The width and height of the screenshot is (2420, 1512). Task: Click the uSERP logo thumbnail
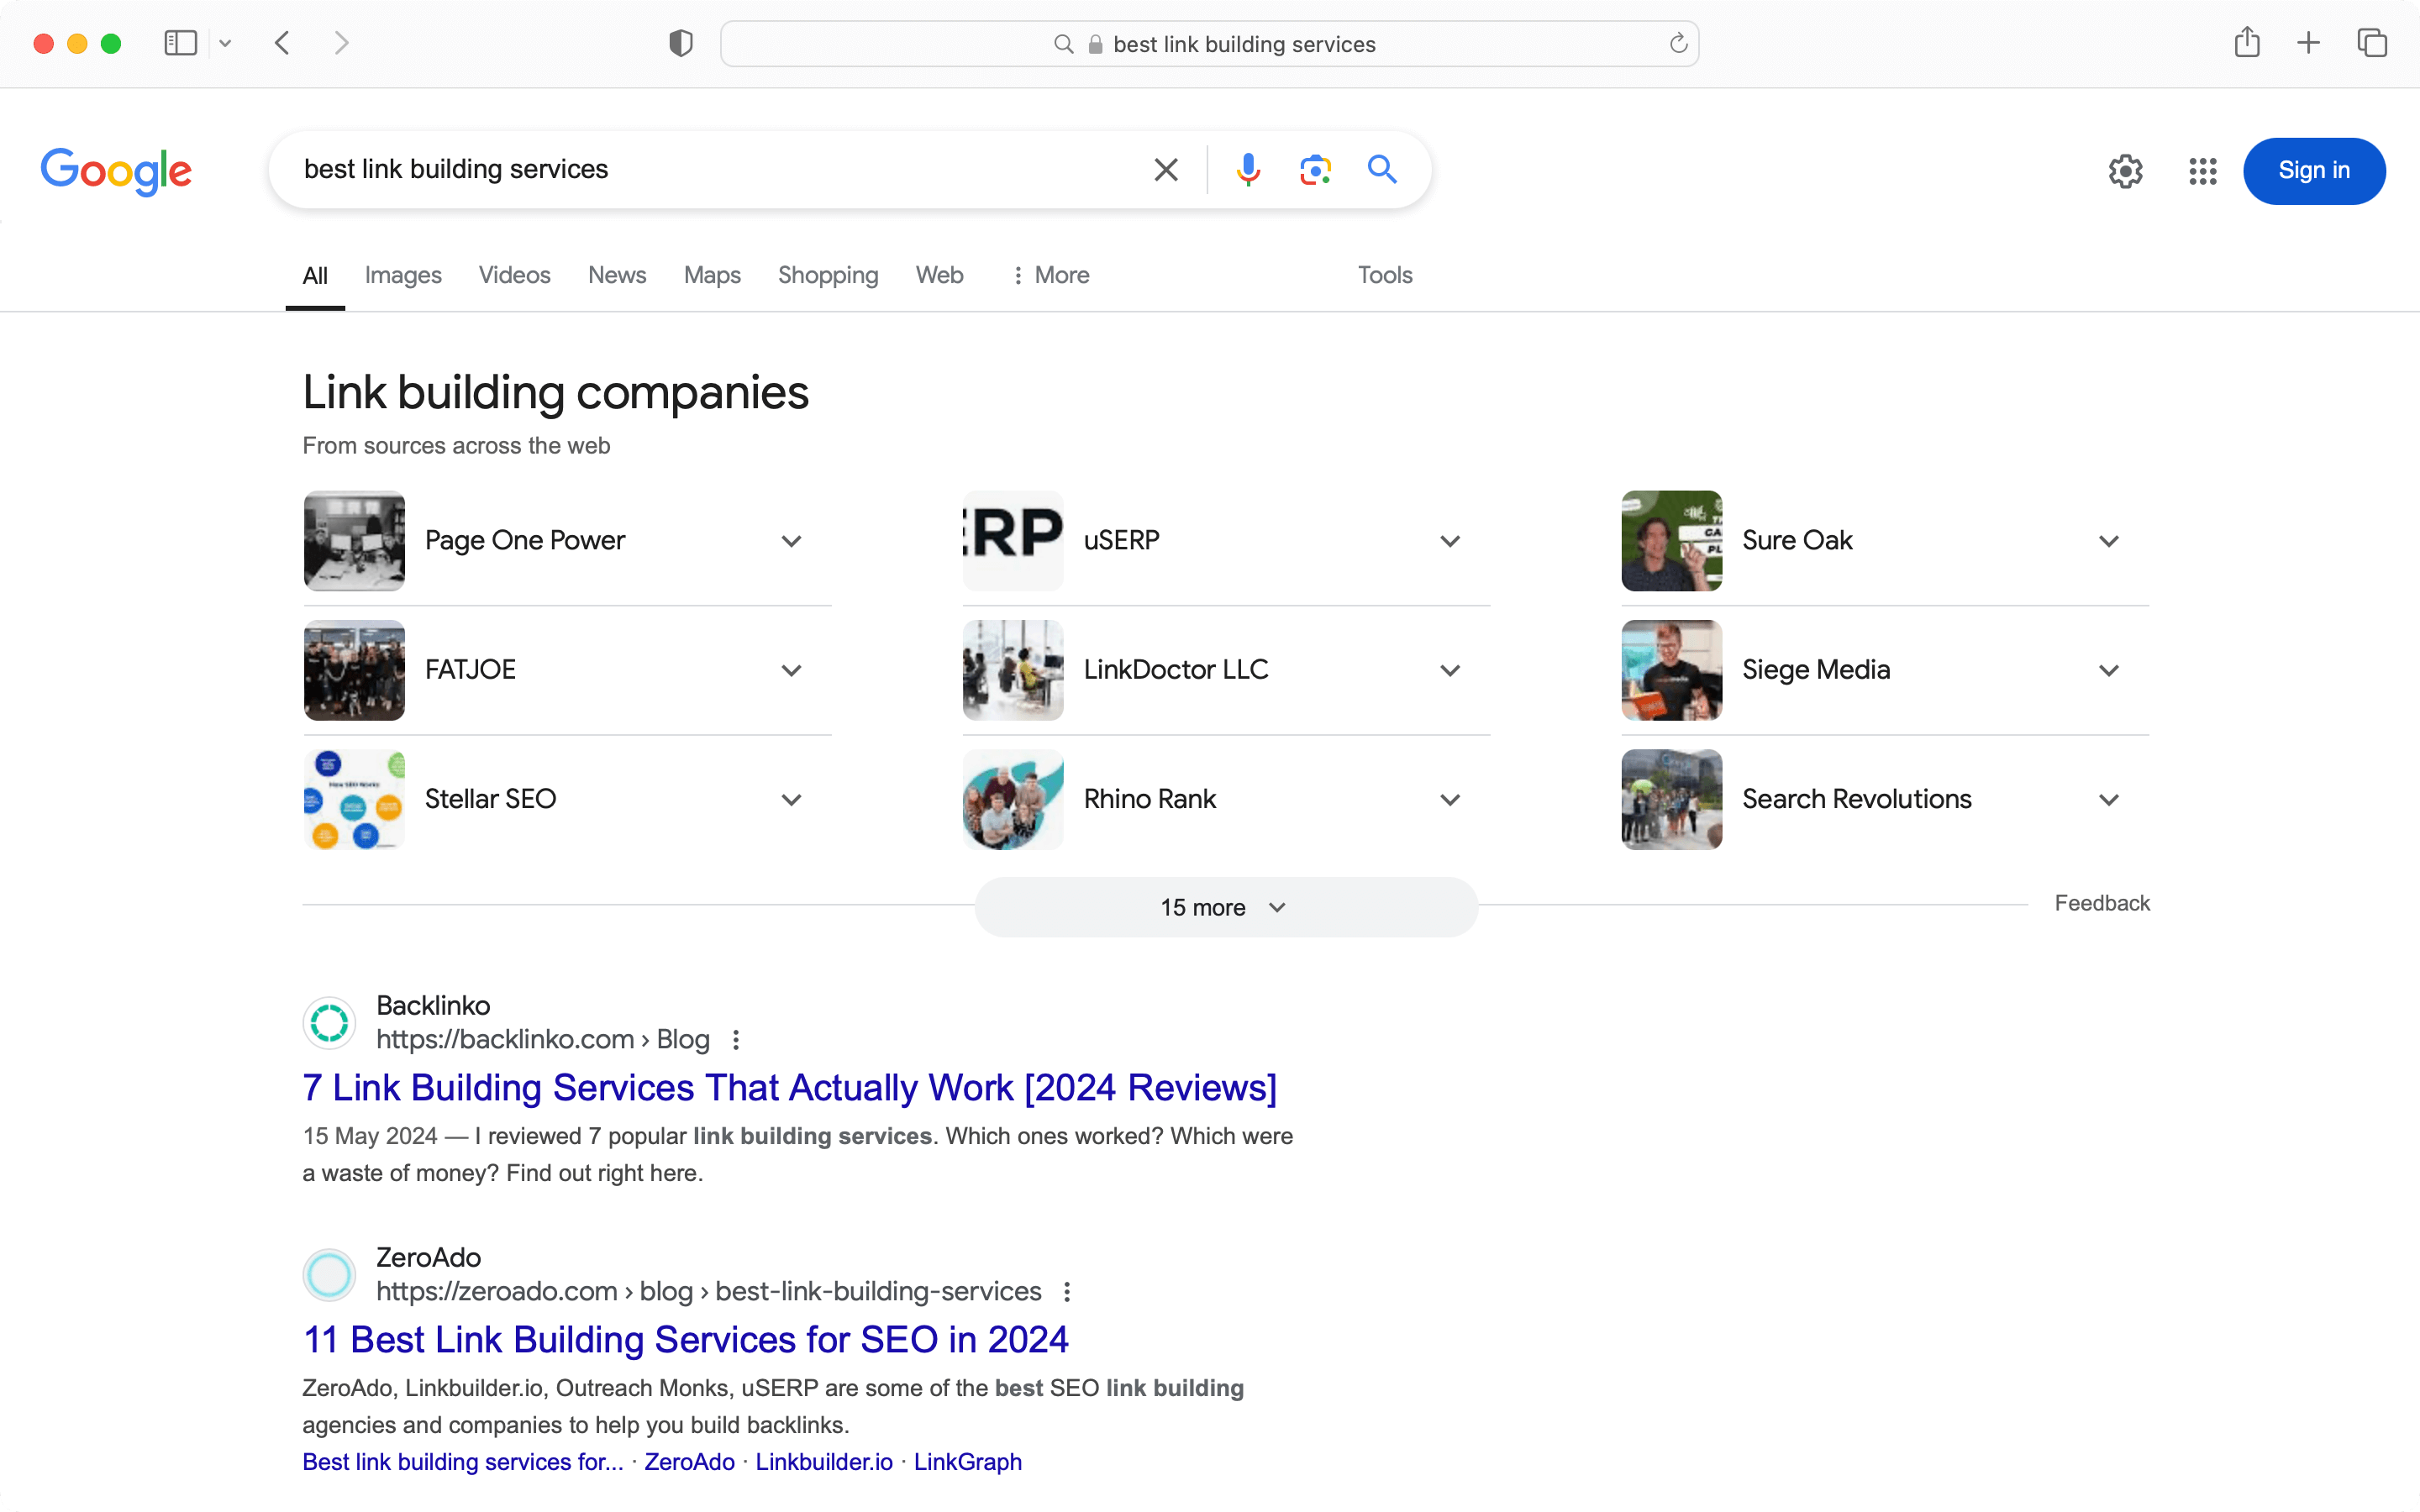click(x=1013, y=541)
